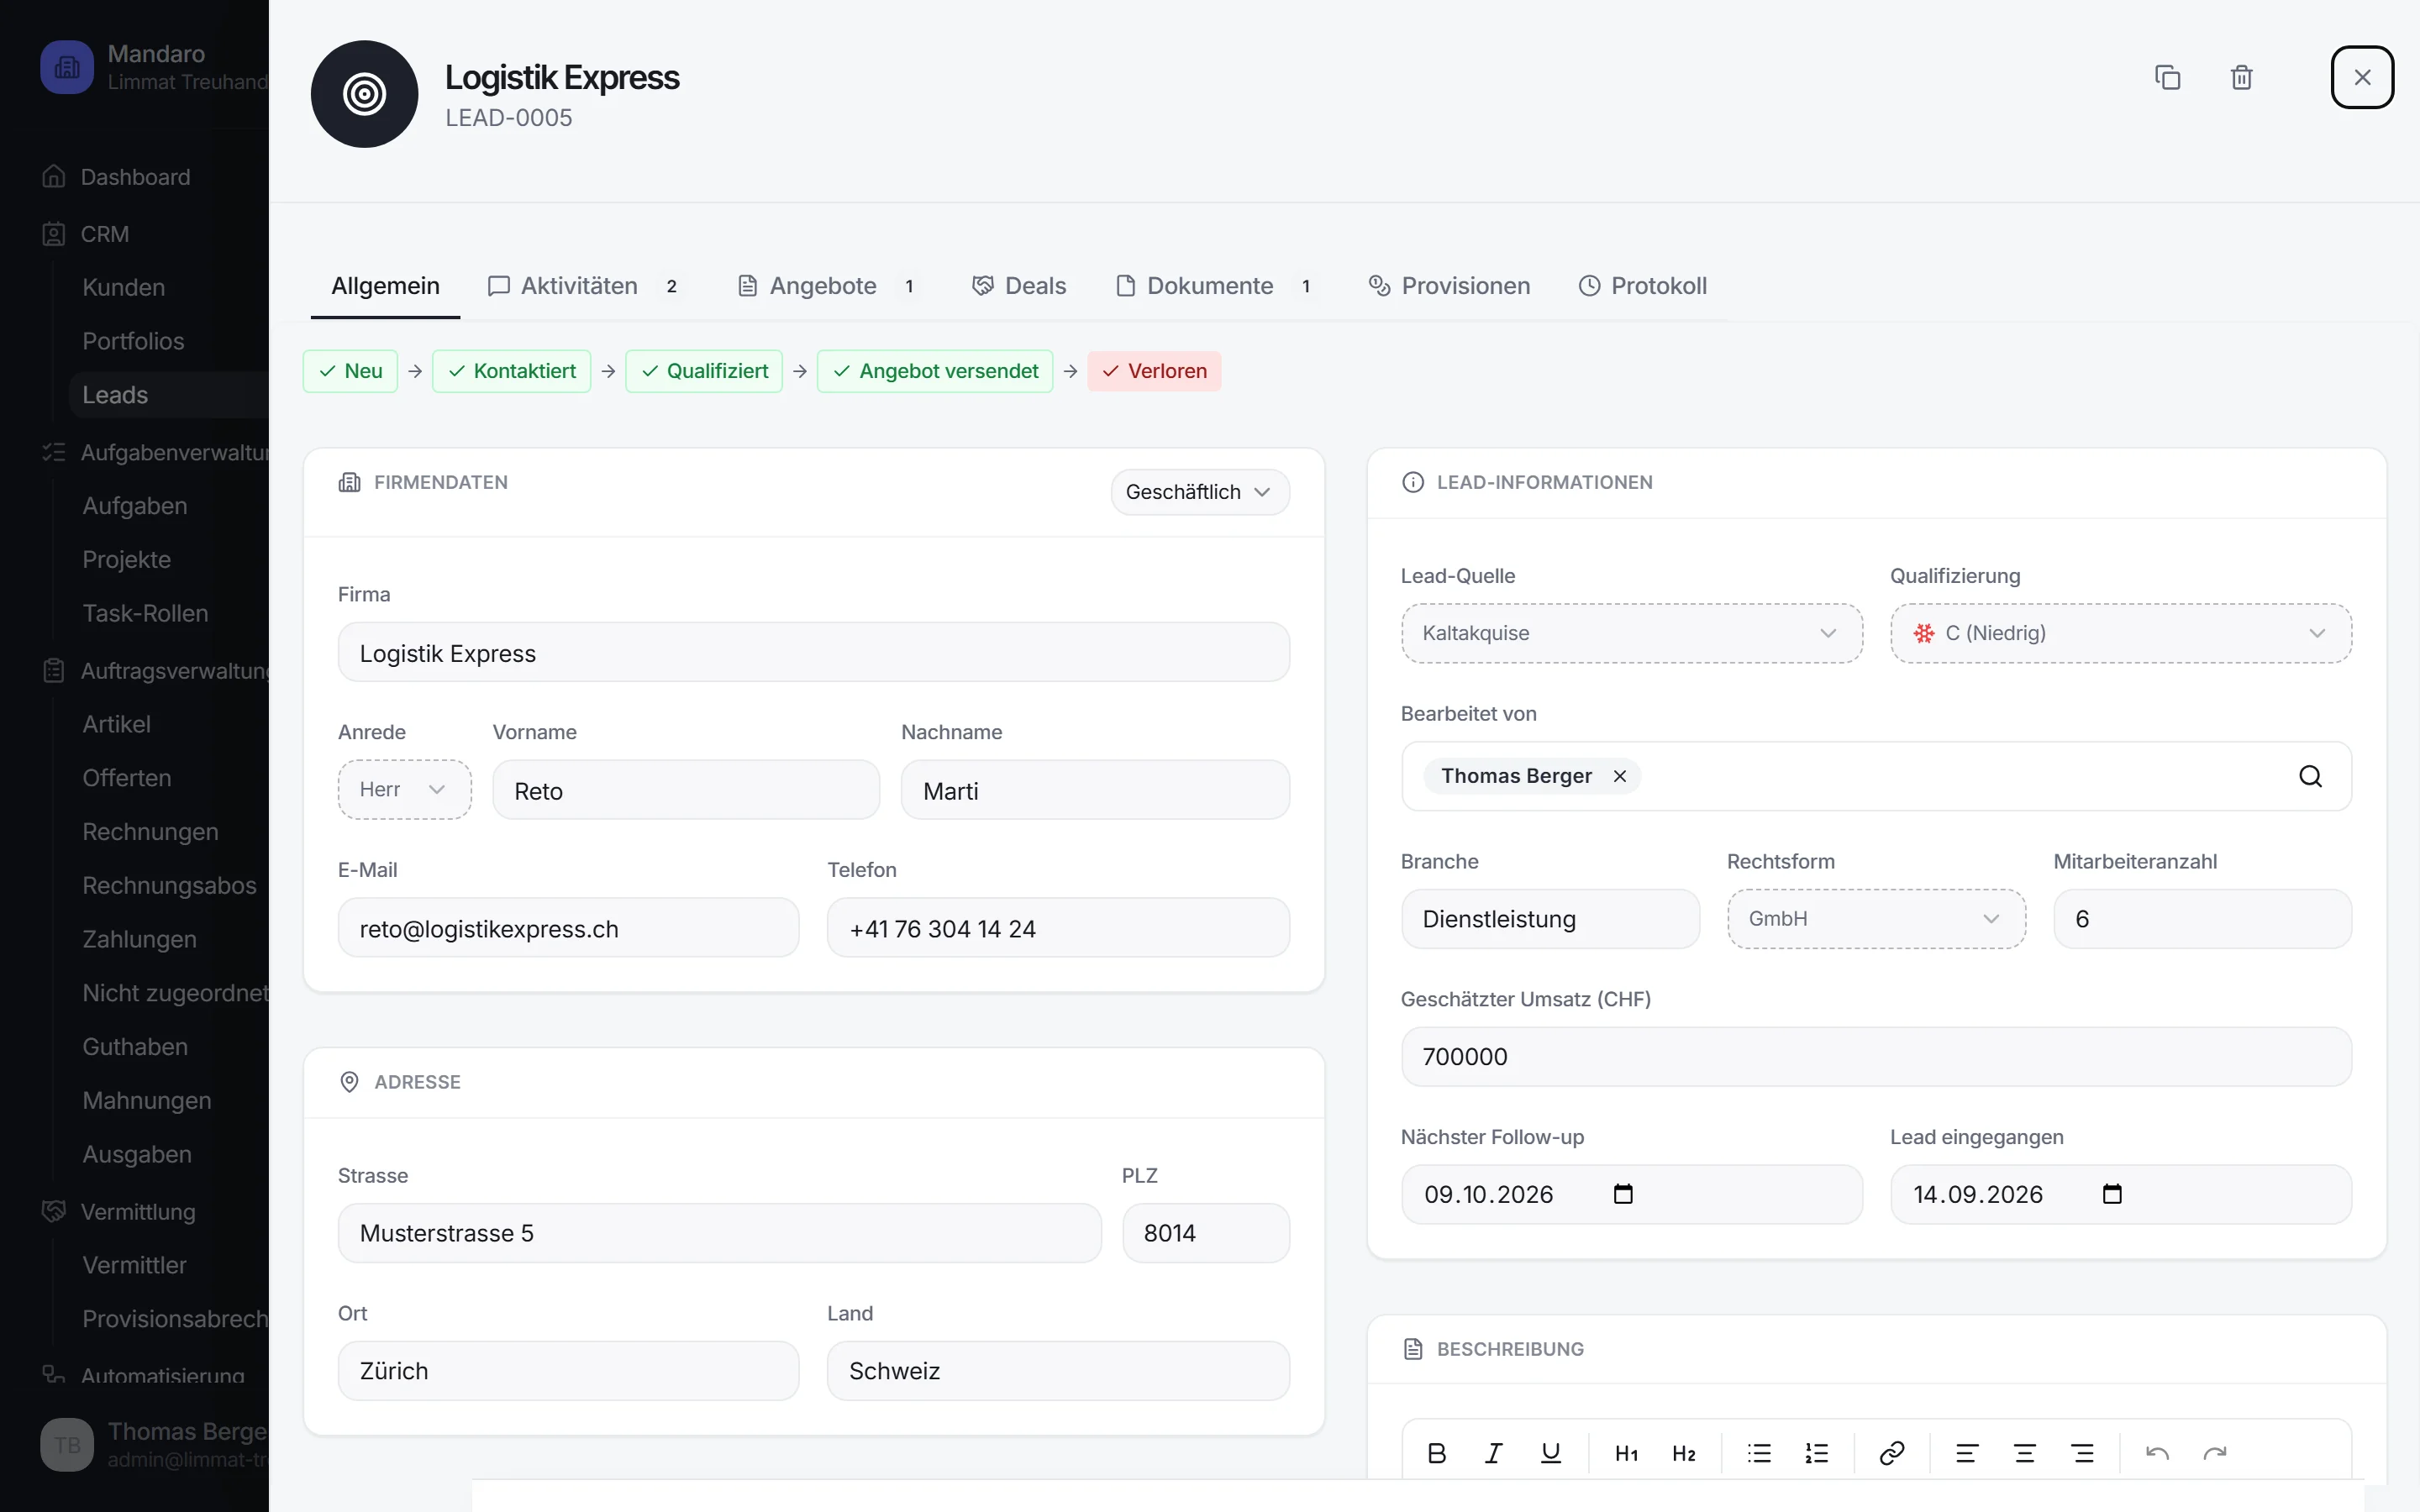Open the Dokumente tab

point(1213,286)
